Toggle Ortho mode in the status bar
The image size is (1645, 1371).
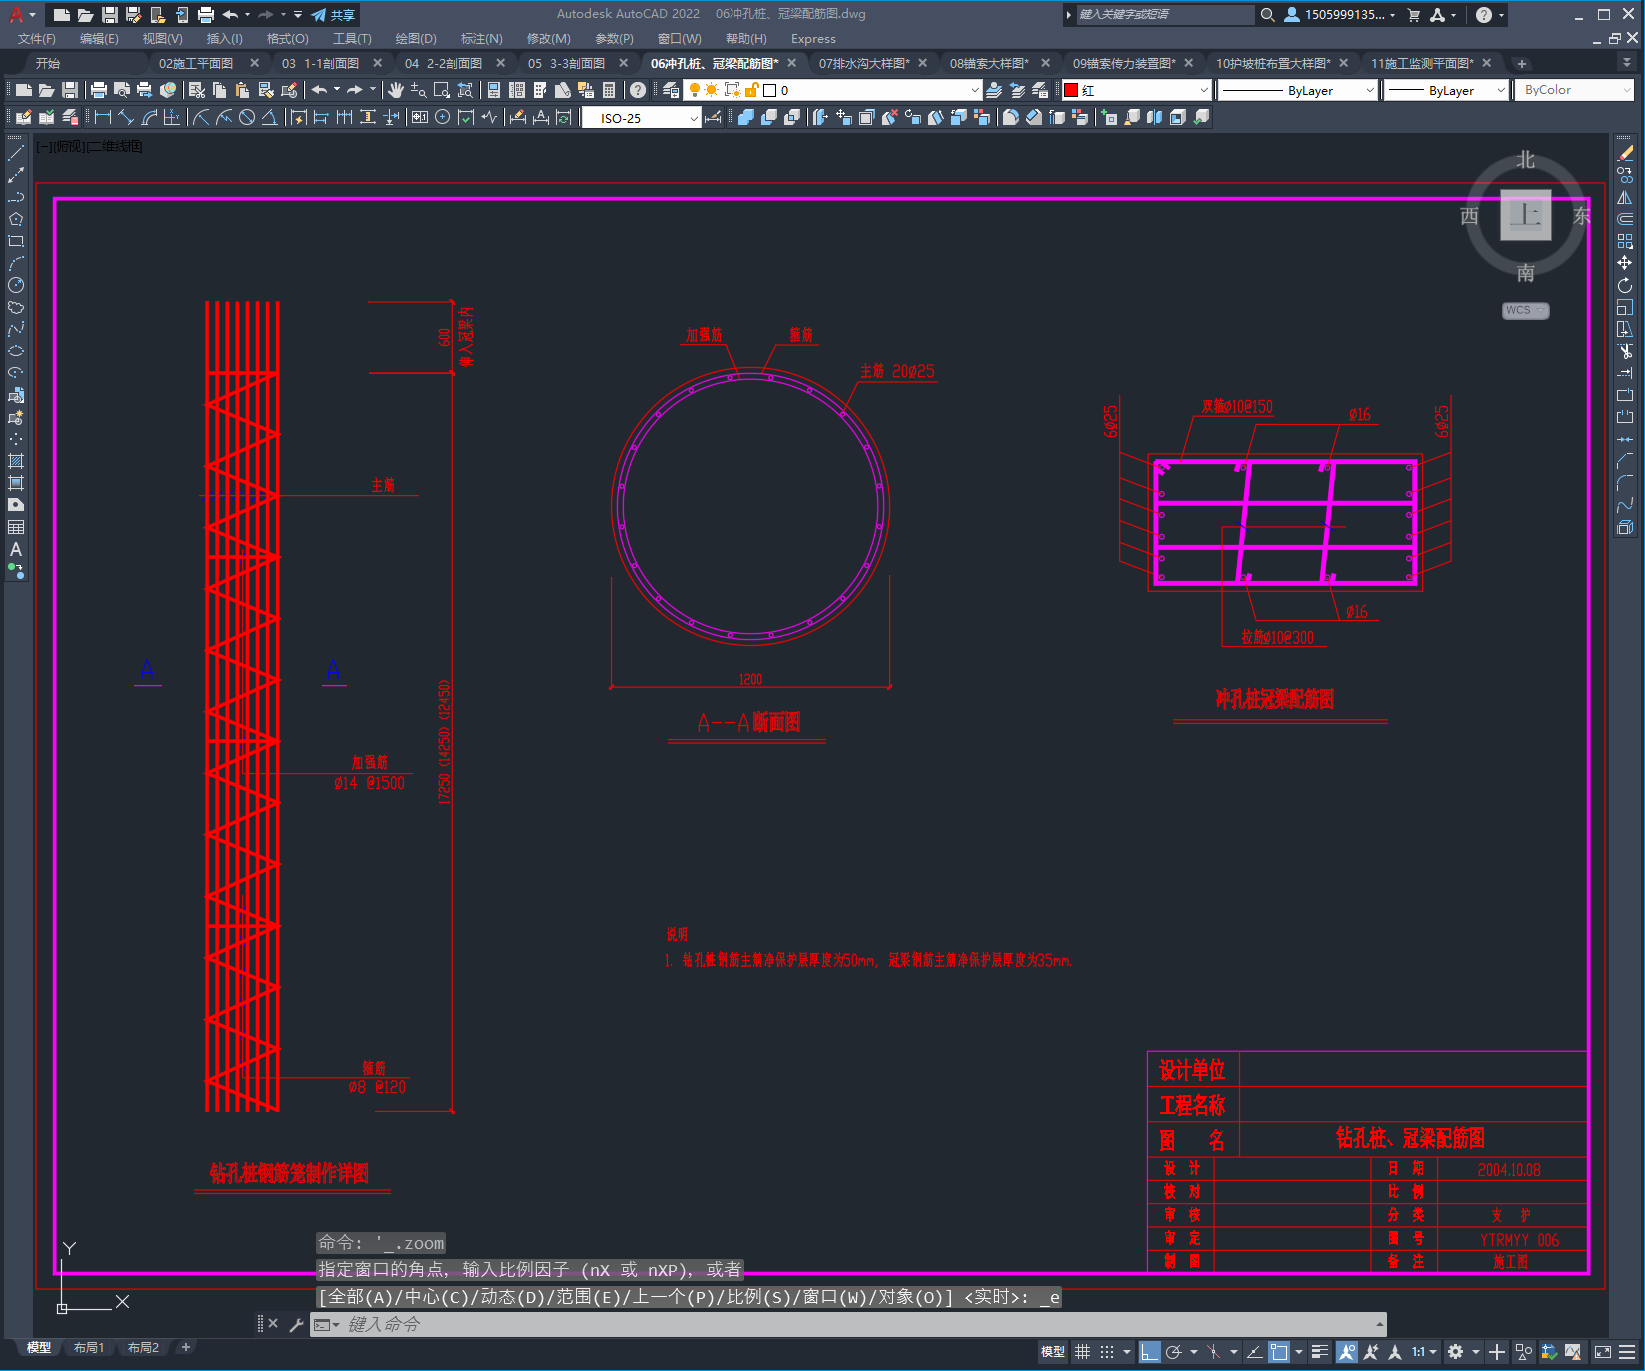[1150, 1352]
